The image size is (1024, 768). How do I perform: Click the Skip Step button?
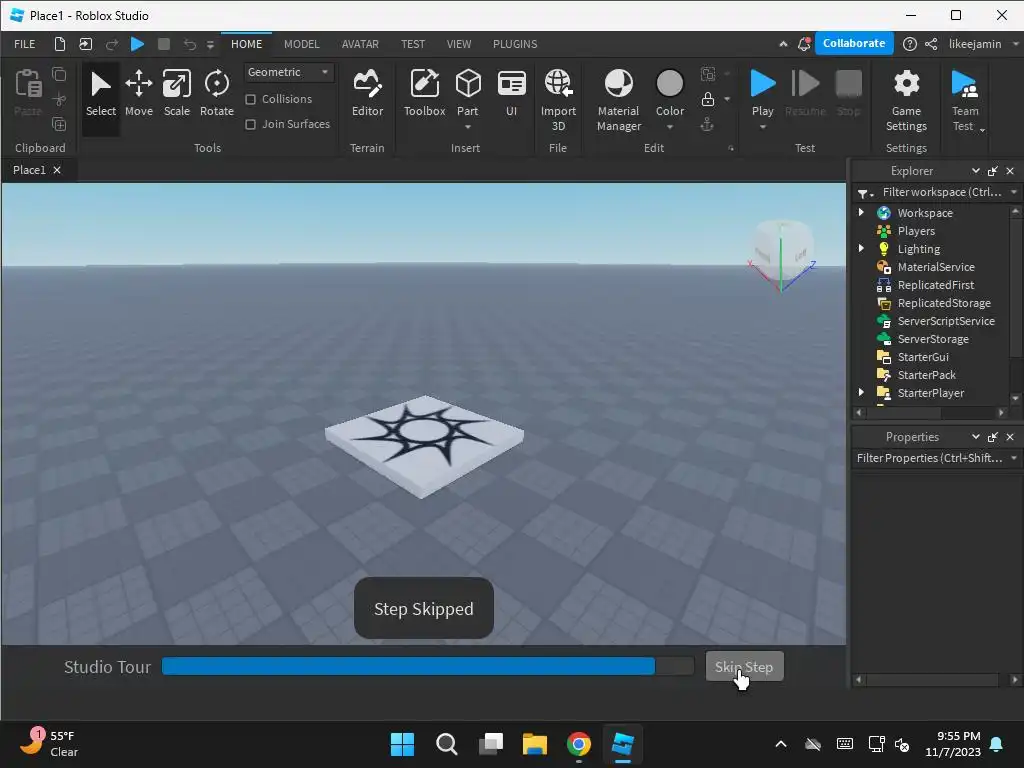pyautogui.click(x=744, y=666)
